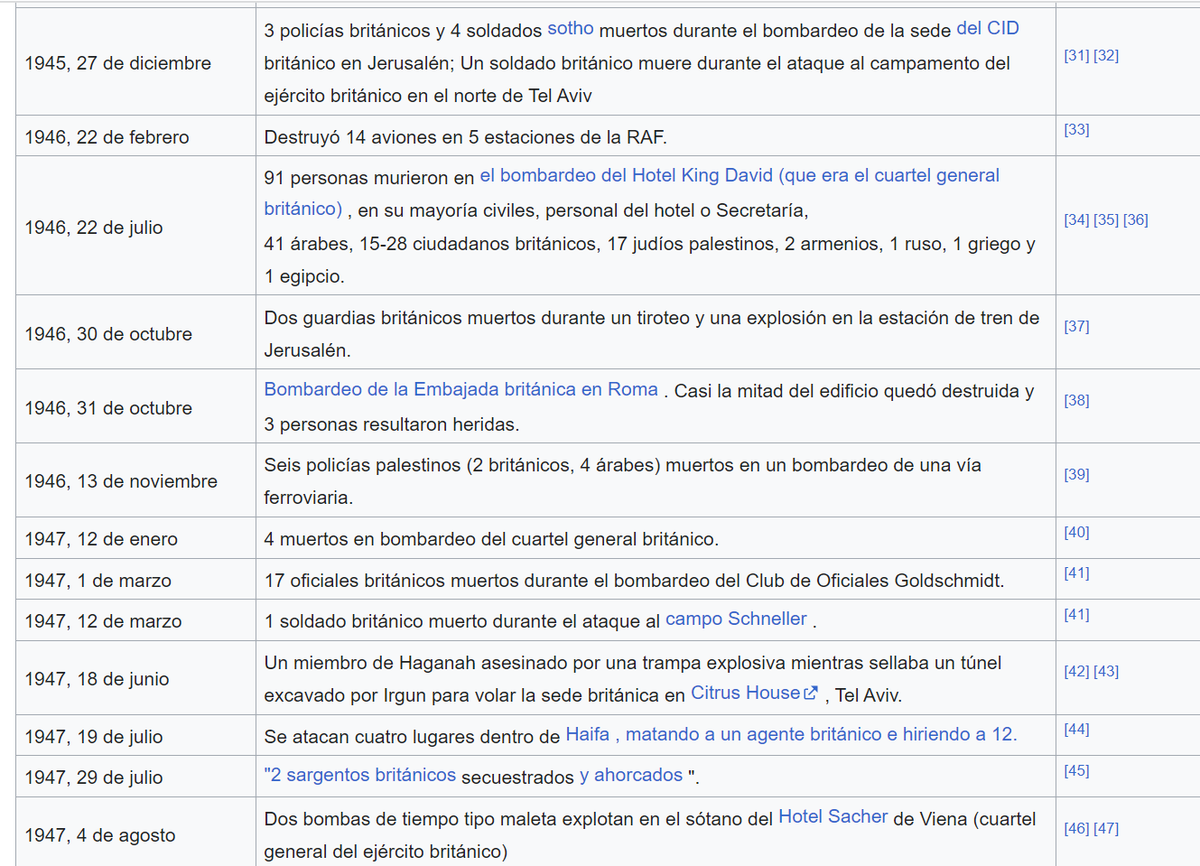Screen dimensions: 1200x866
Task: Go to citation [35]
Action: (1106, 220)
